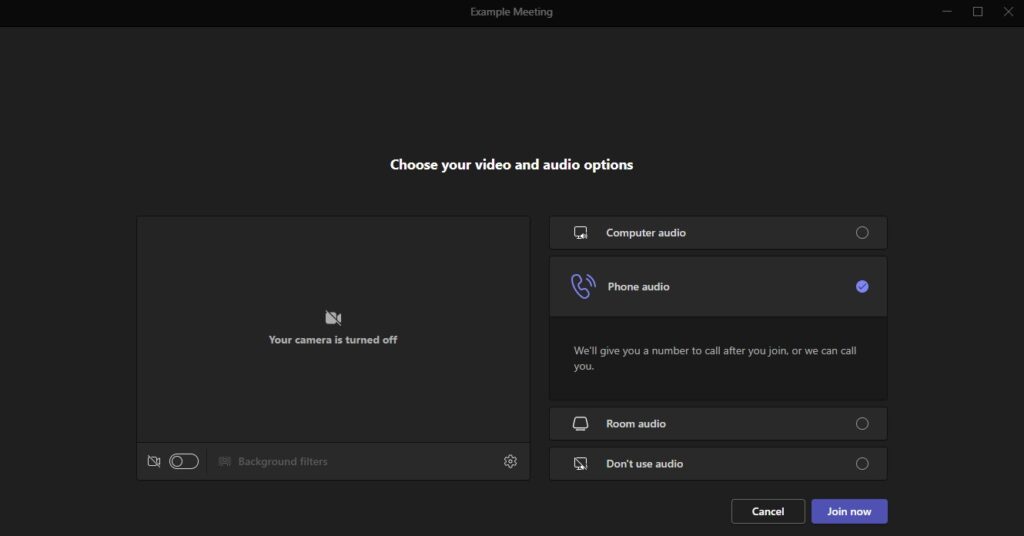Click the Phone audio label
This screenshot has height=536, width=1024.
[x=638, y=287]
